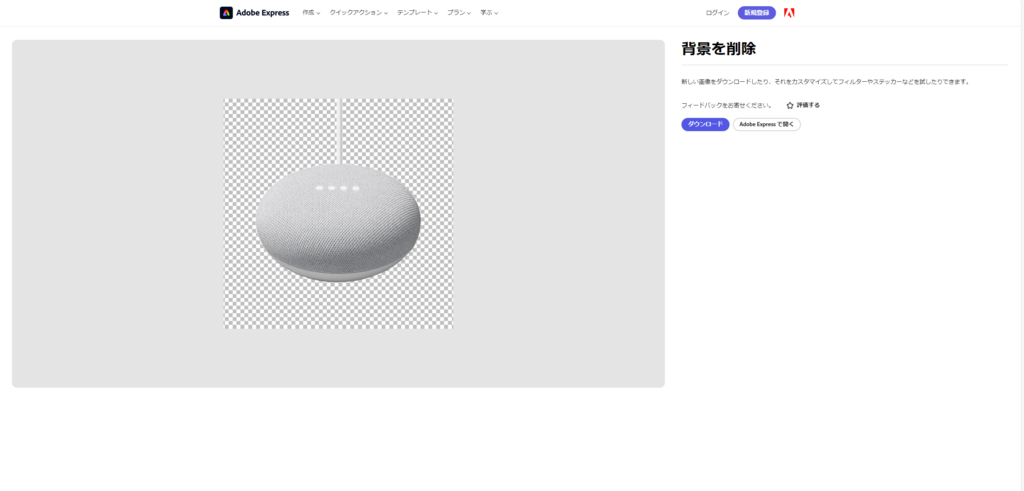The height and width of the screenshot is (491, 1024).
Task: Click the ログイン link
Action: pos(717,13)
